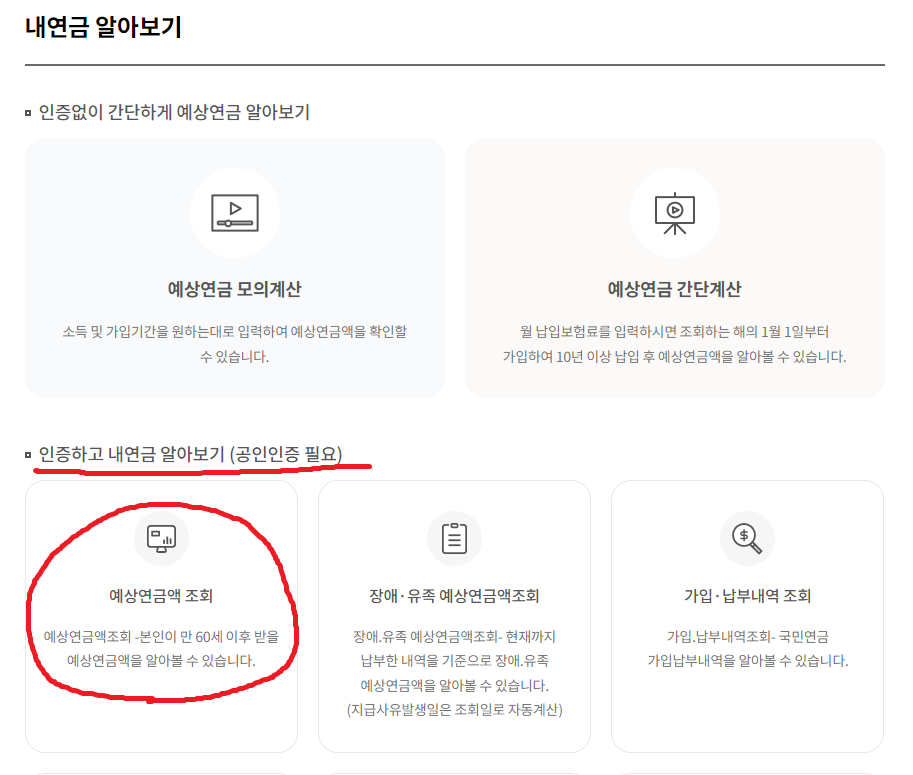
Task: Select the presentation board icon above 예상연금 간단계산
Action: 675,211
